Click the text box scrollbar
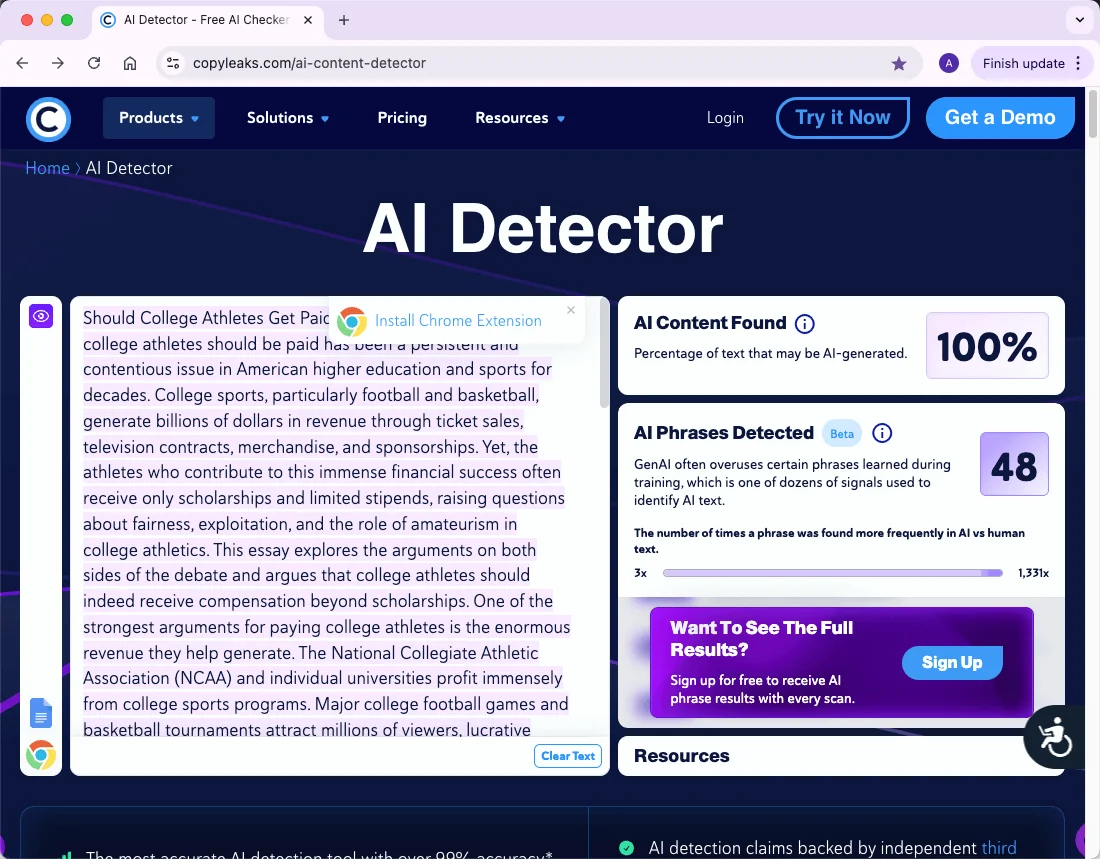The height and width of the screenshot is (859, 1100). click(605, 354)
